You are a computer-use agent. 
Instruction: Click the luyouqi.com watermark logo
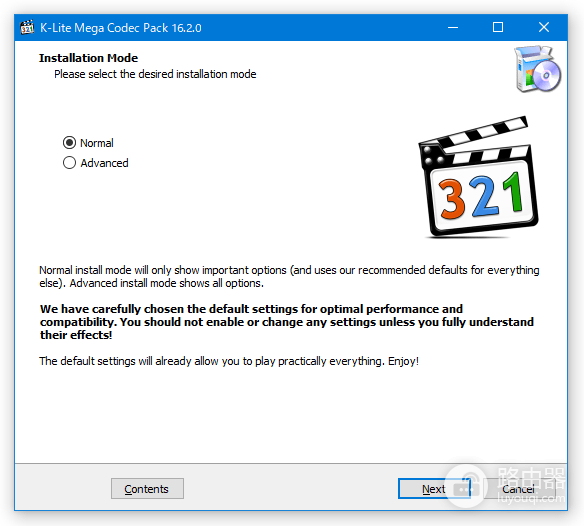pos(505,485)
